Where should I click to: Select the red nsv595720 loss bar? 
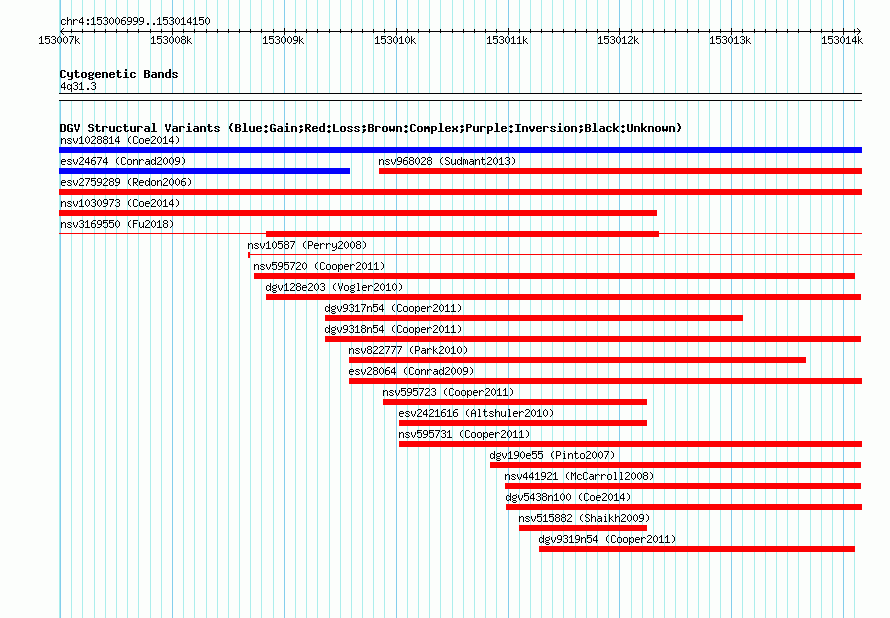[x=555, y=276]
